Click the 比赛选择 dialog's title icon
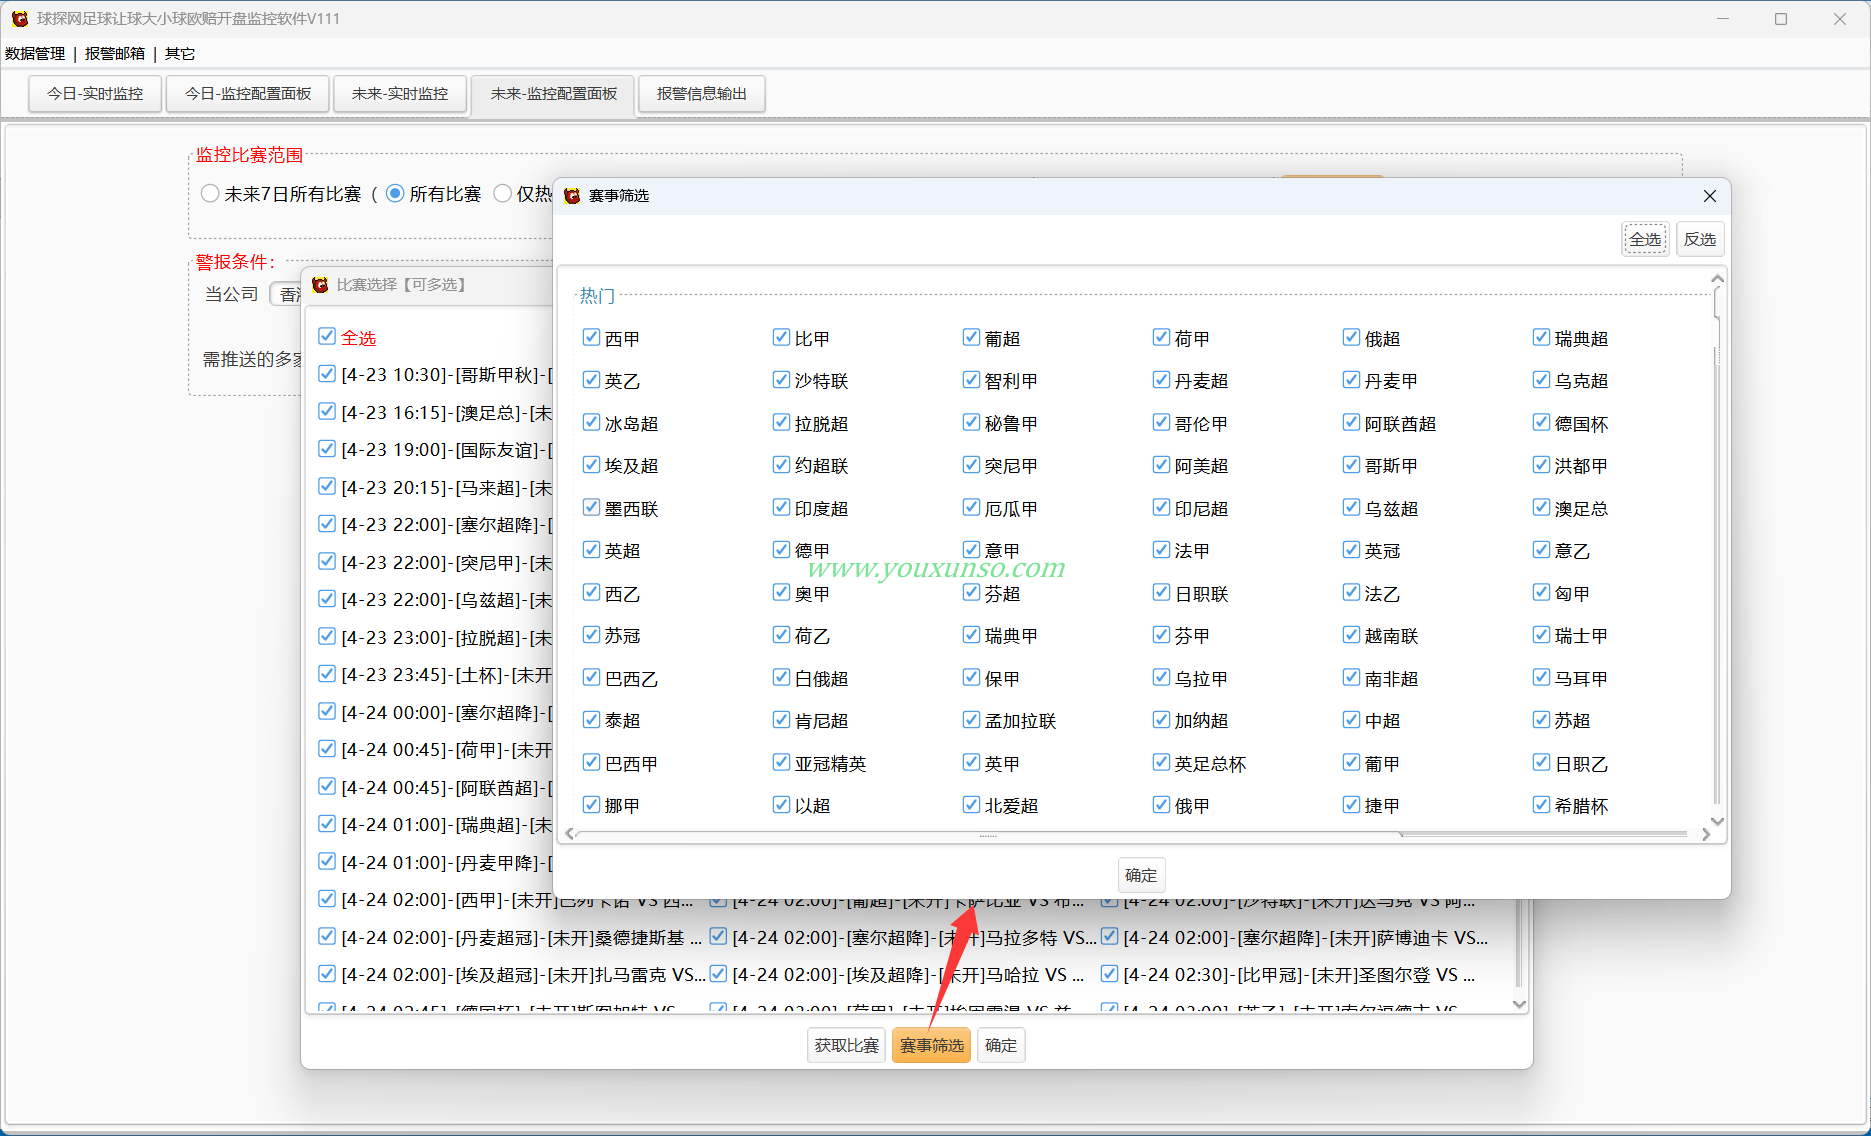The height and width of the screenshot is (1136, 1871). (320, 285)
